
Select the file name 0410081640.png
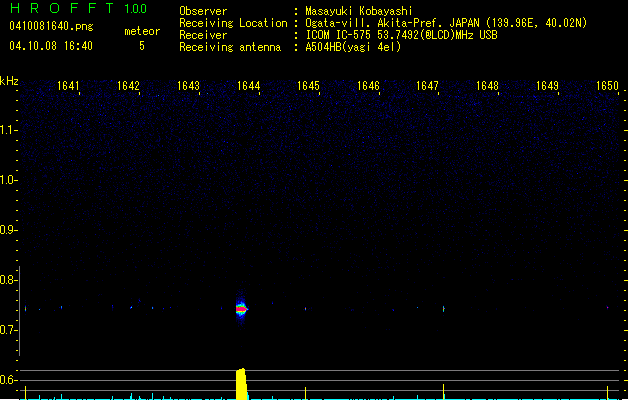point(51,26)
